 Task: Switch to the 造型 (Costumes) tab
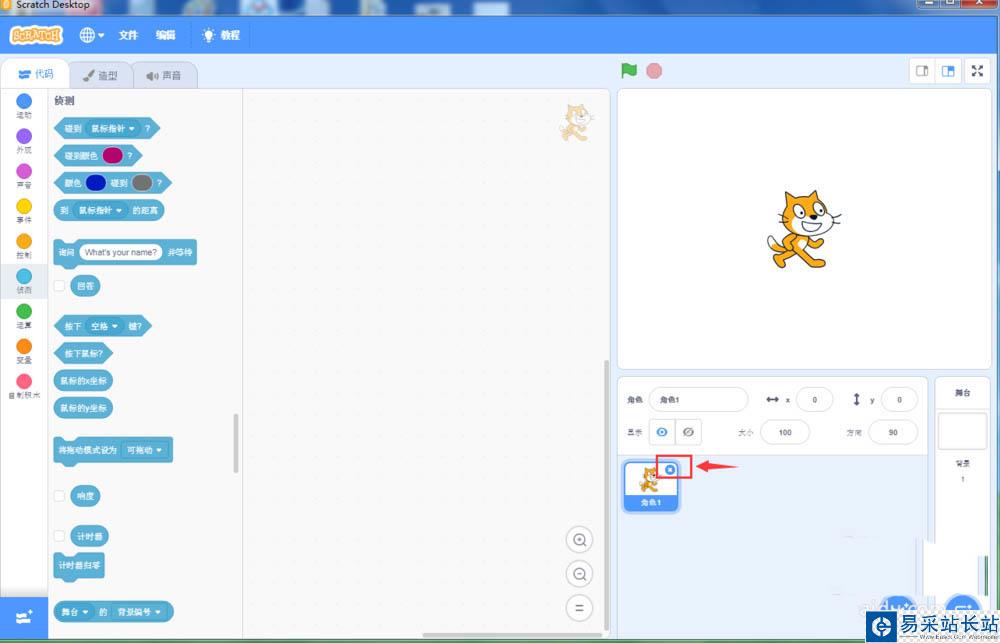point(100,75)
